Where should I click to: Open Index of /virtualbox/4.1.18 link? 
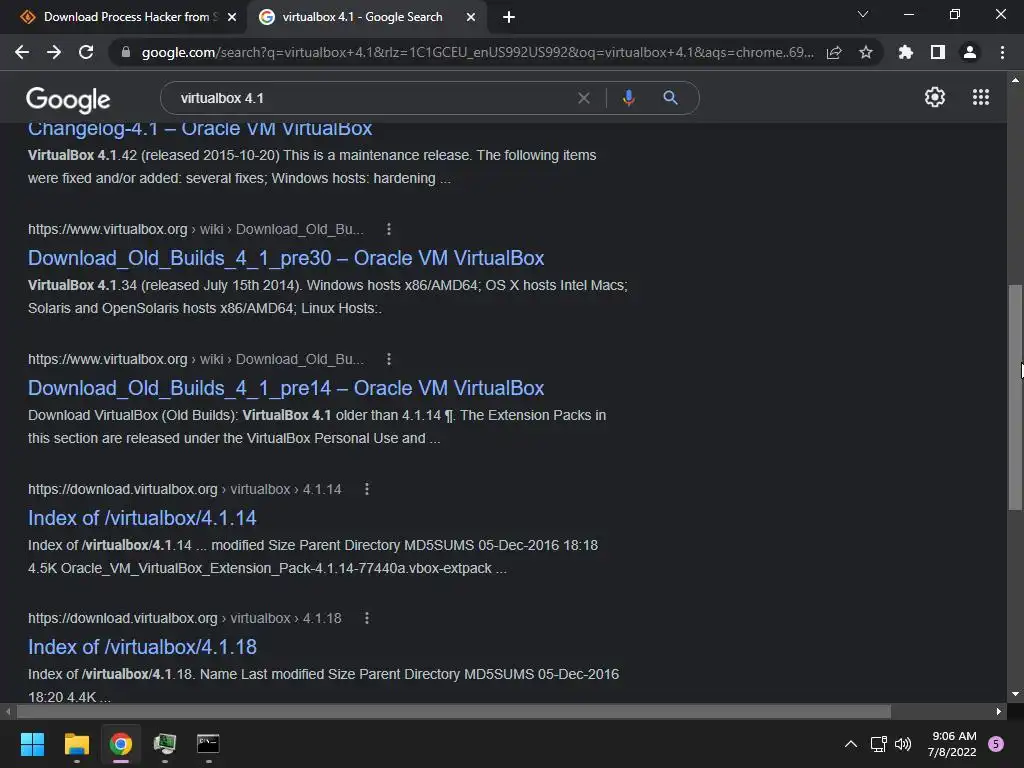click(x=142, y=647)
